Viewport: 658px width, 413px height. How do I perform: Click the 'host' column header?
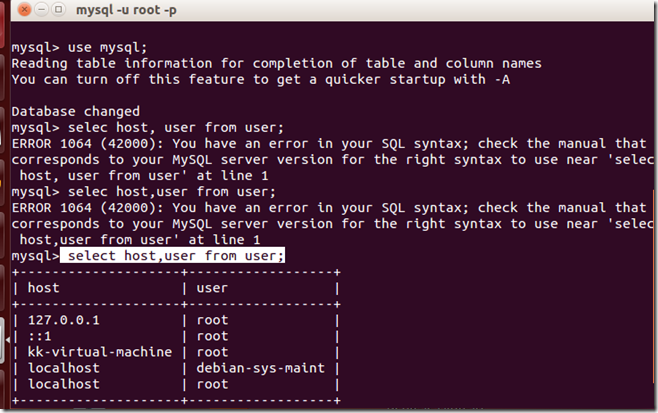44,288
